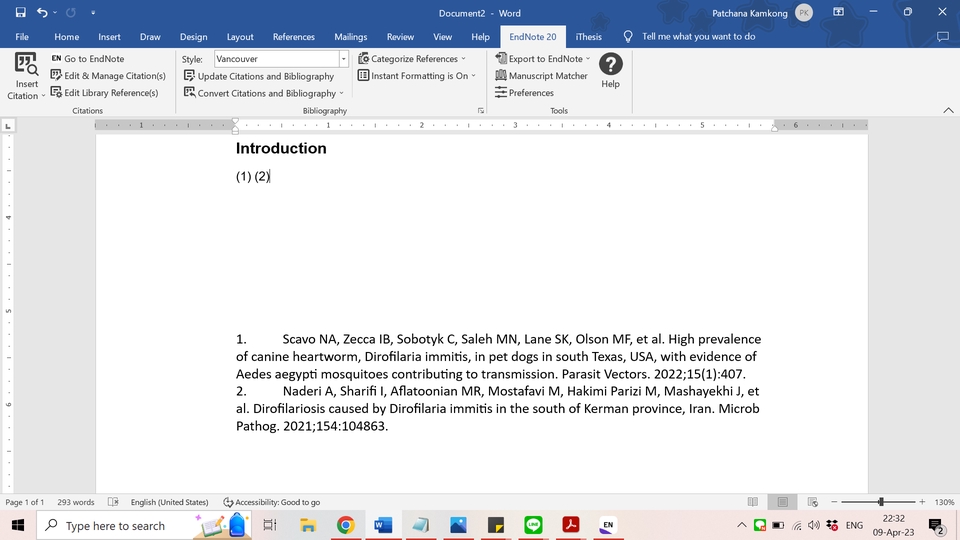
Task: Open word count showing 293 words
Action: 76,502
